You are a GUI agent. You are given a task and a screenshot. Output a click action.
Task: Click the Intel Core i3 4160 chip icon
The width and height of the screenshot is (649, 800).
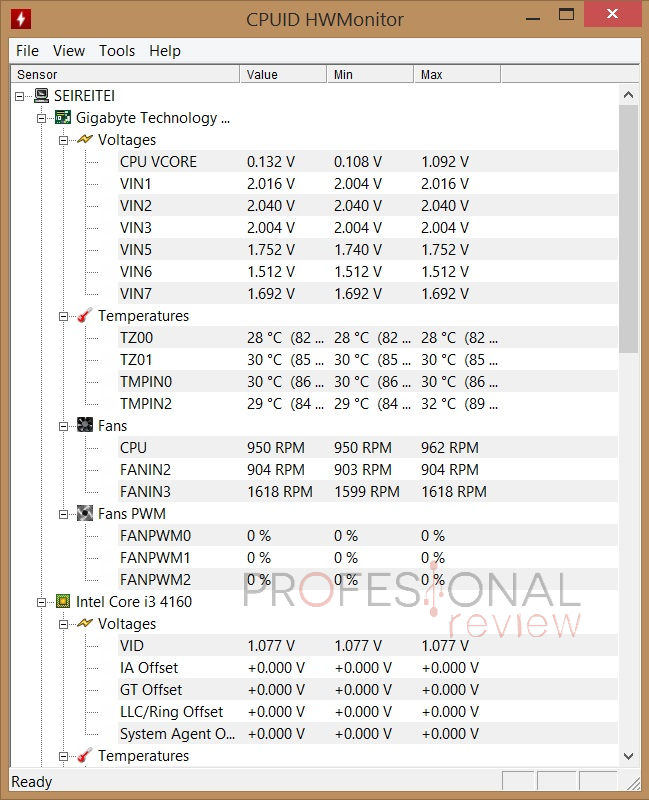pyautogui.click(x=63, y=601)
